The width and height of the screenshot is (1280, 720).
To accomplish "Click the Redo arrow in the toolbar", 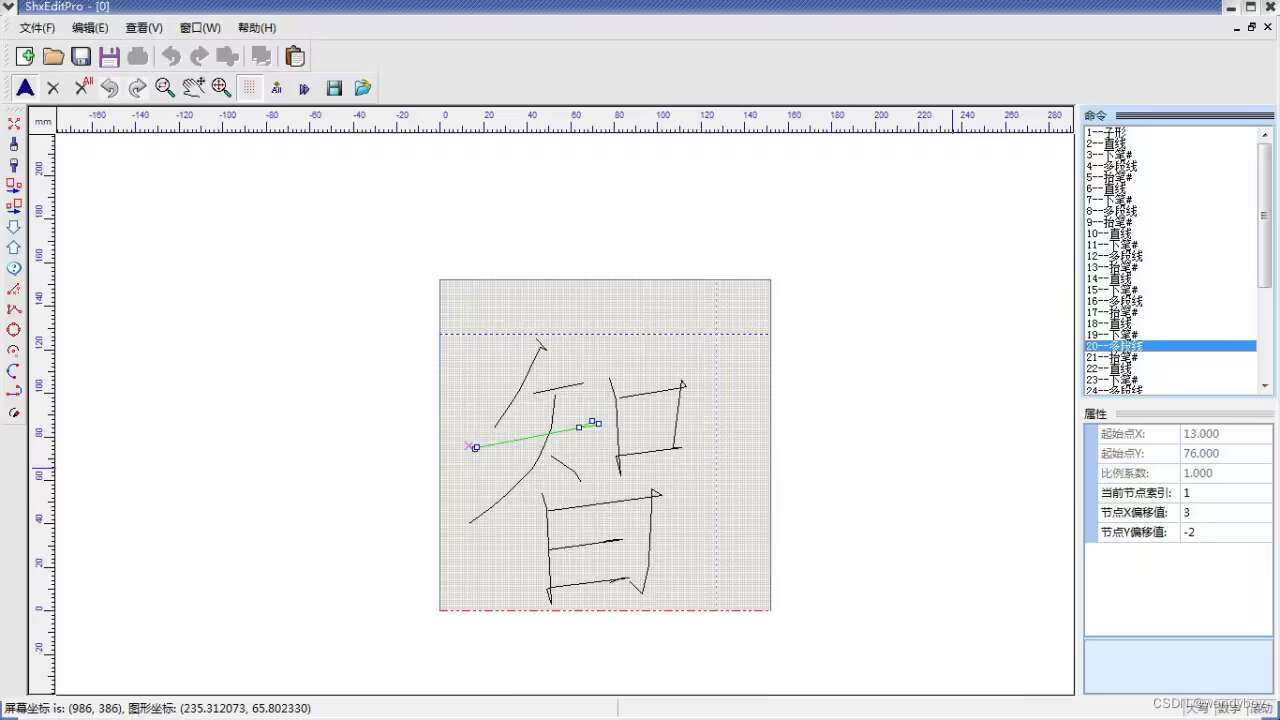I will (198, 55).
